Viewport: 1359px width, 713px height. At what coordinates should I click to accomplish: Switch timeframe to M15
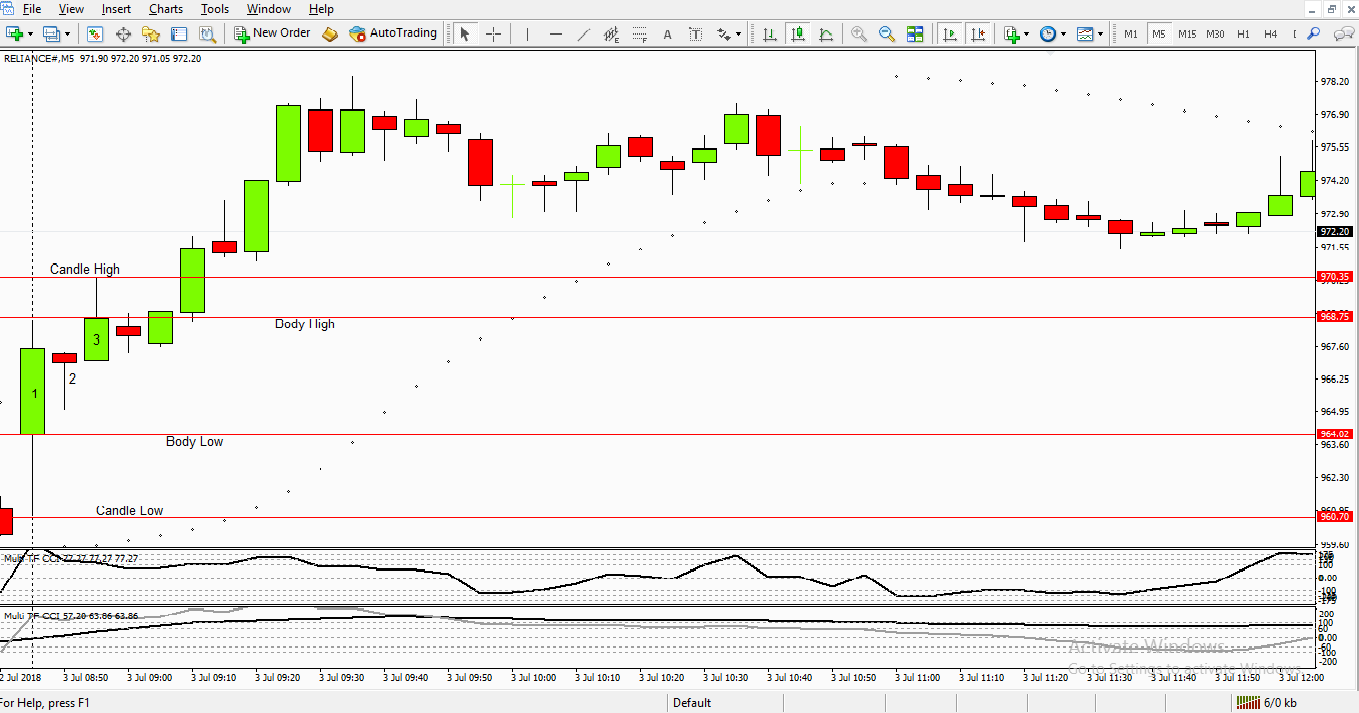[x=1187, y=34]
